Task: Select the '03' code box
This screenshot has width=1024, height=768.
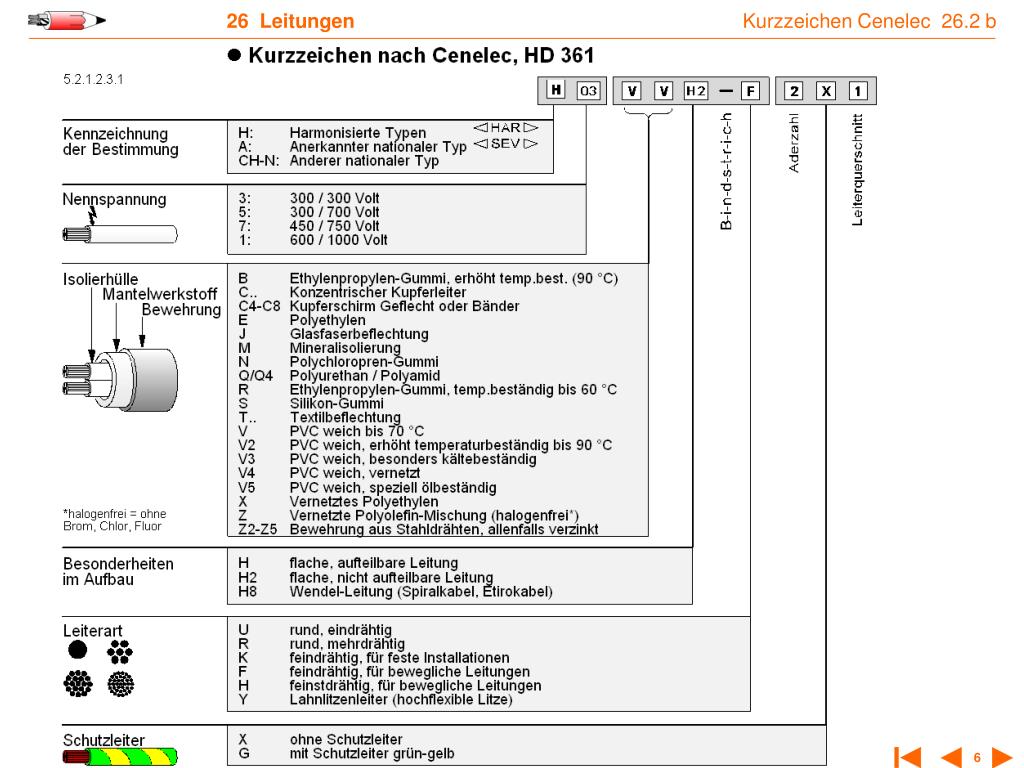Action: click(x=588, y=91)
